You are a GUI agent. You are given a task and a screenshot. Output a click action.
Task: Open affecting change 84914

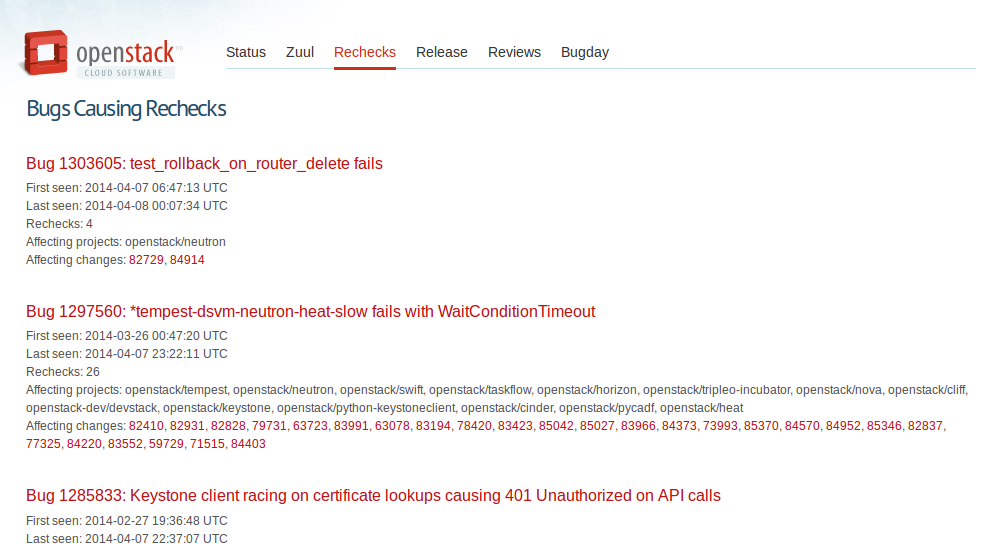(x=187, y=260)
